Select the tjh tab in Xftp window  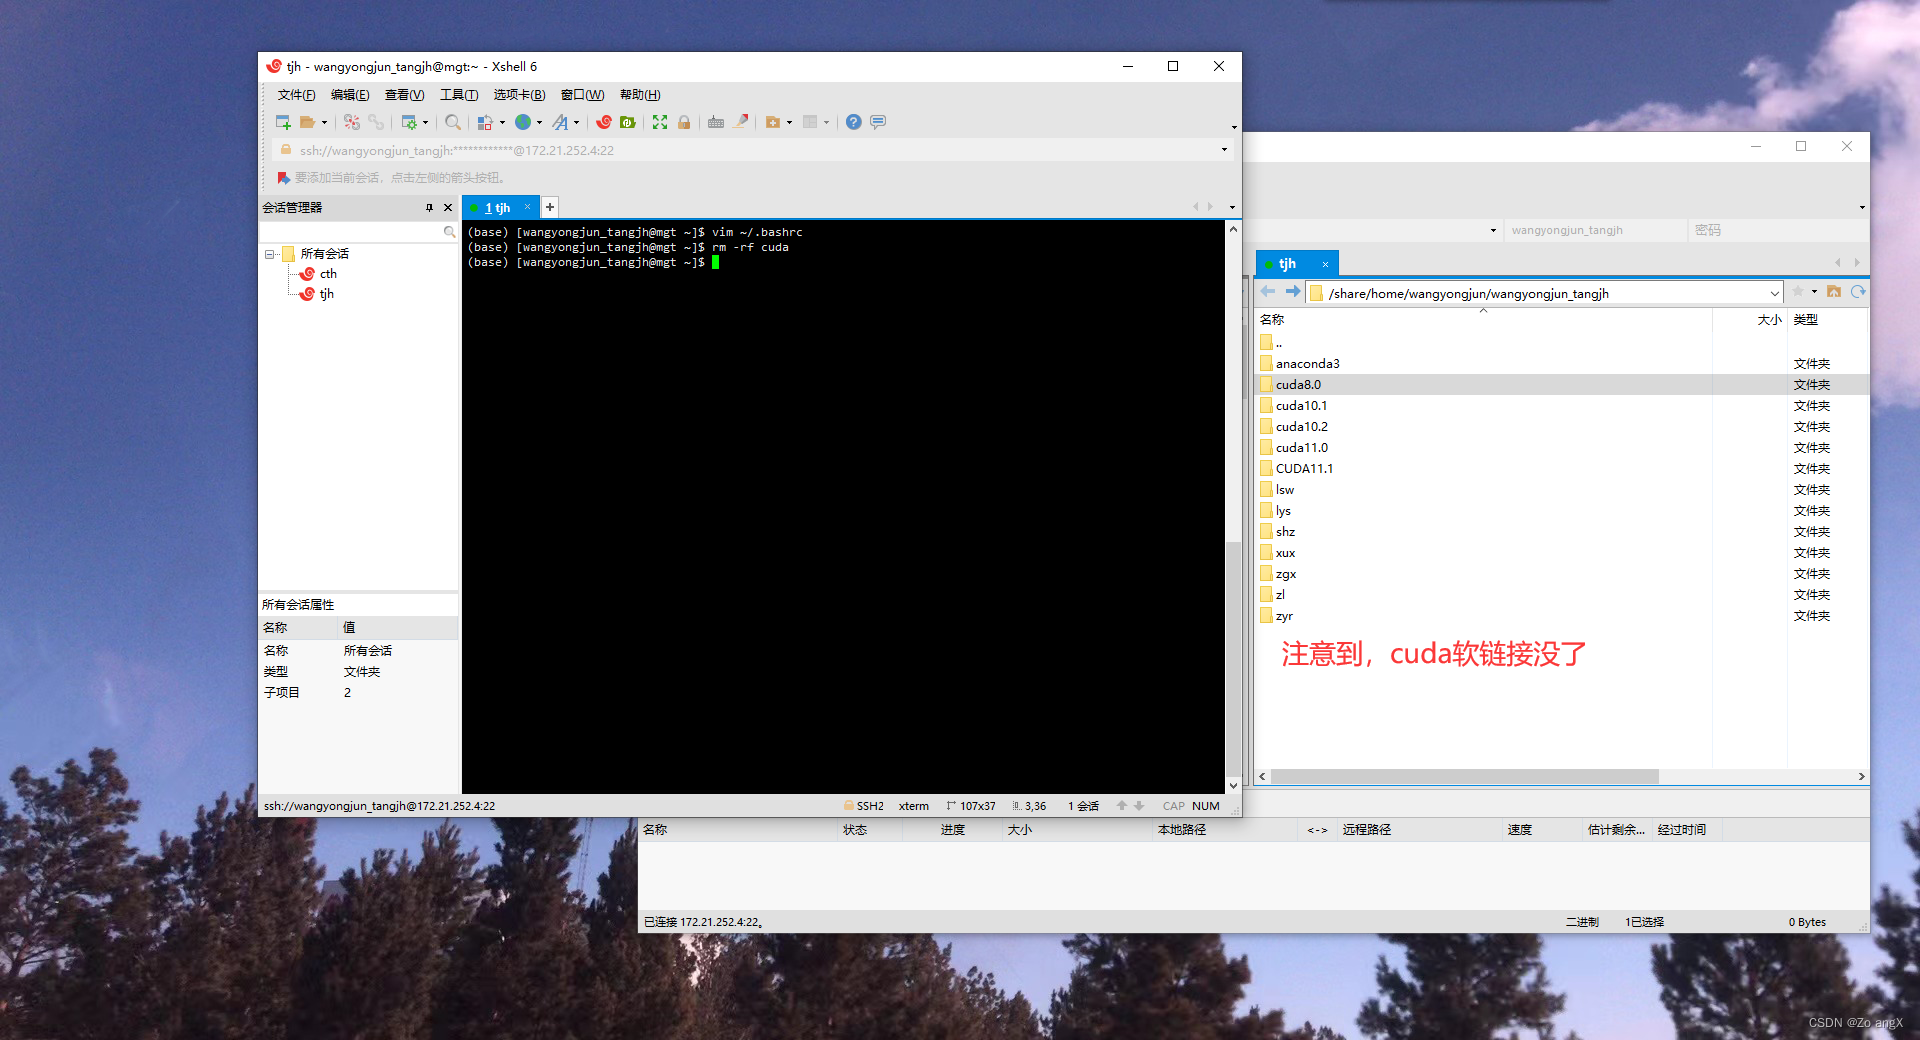(x=1287, y=264)
